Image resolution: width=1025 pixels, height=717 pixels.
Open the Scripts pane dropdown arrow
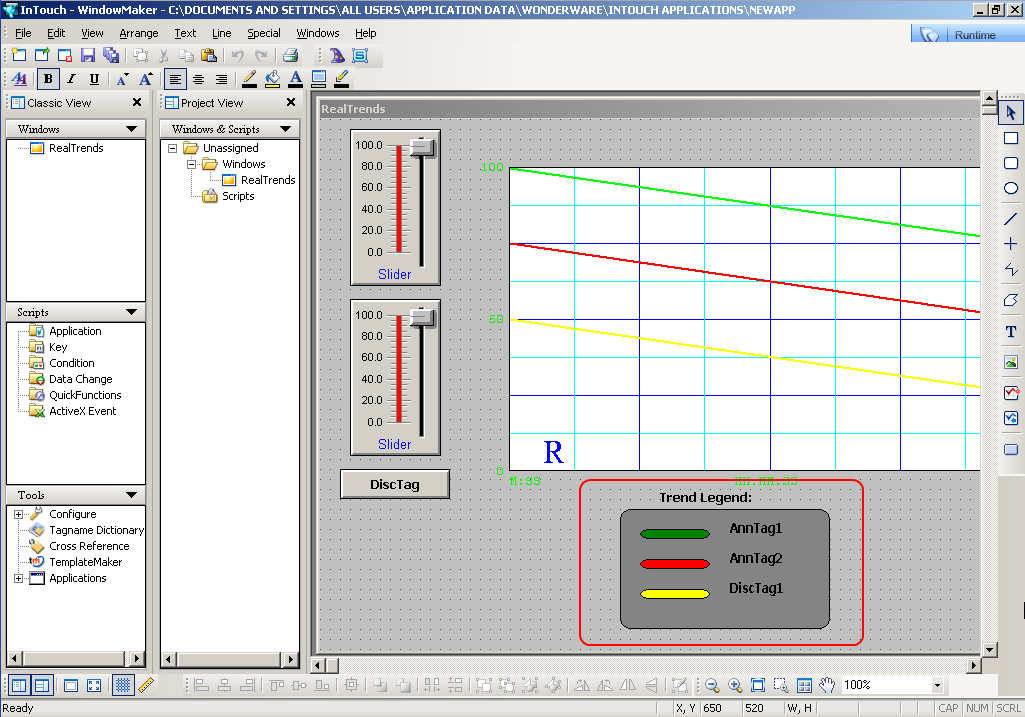(131, 312)
